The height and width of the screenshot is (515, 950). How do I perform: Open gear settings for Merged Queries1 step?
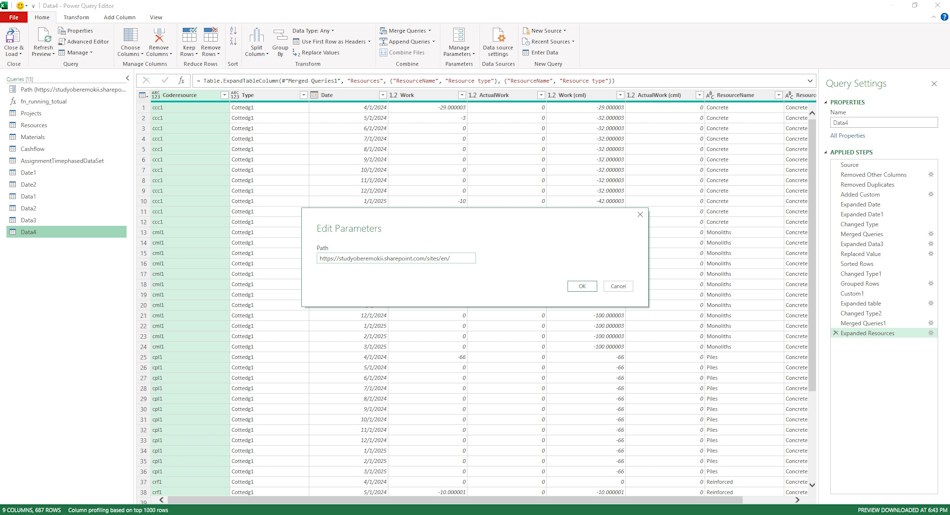pos(931,323)
